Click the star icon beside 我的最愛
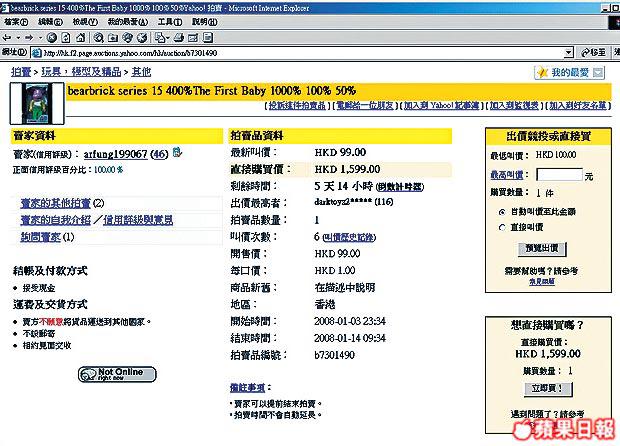This screenshot has width=620, height=446. coord(542,72)
